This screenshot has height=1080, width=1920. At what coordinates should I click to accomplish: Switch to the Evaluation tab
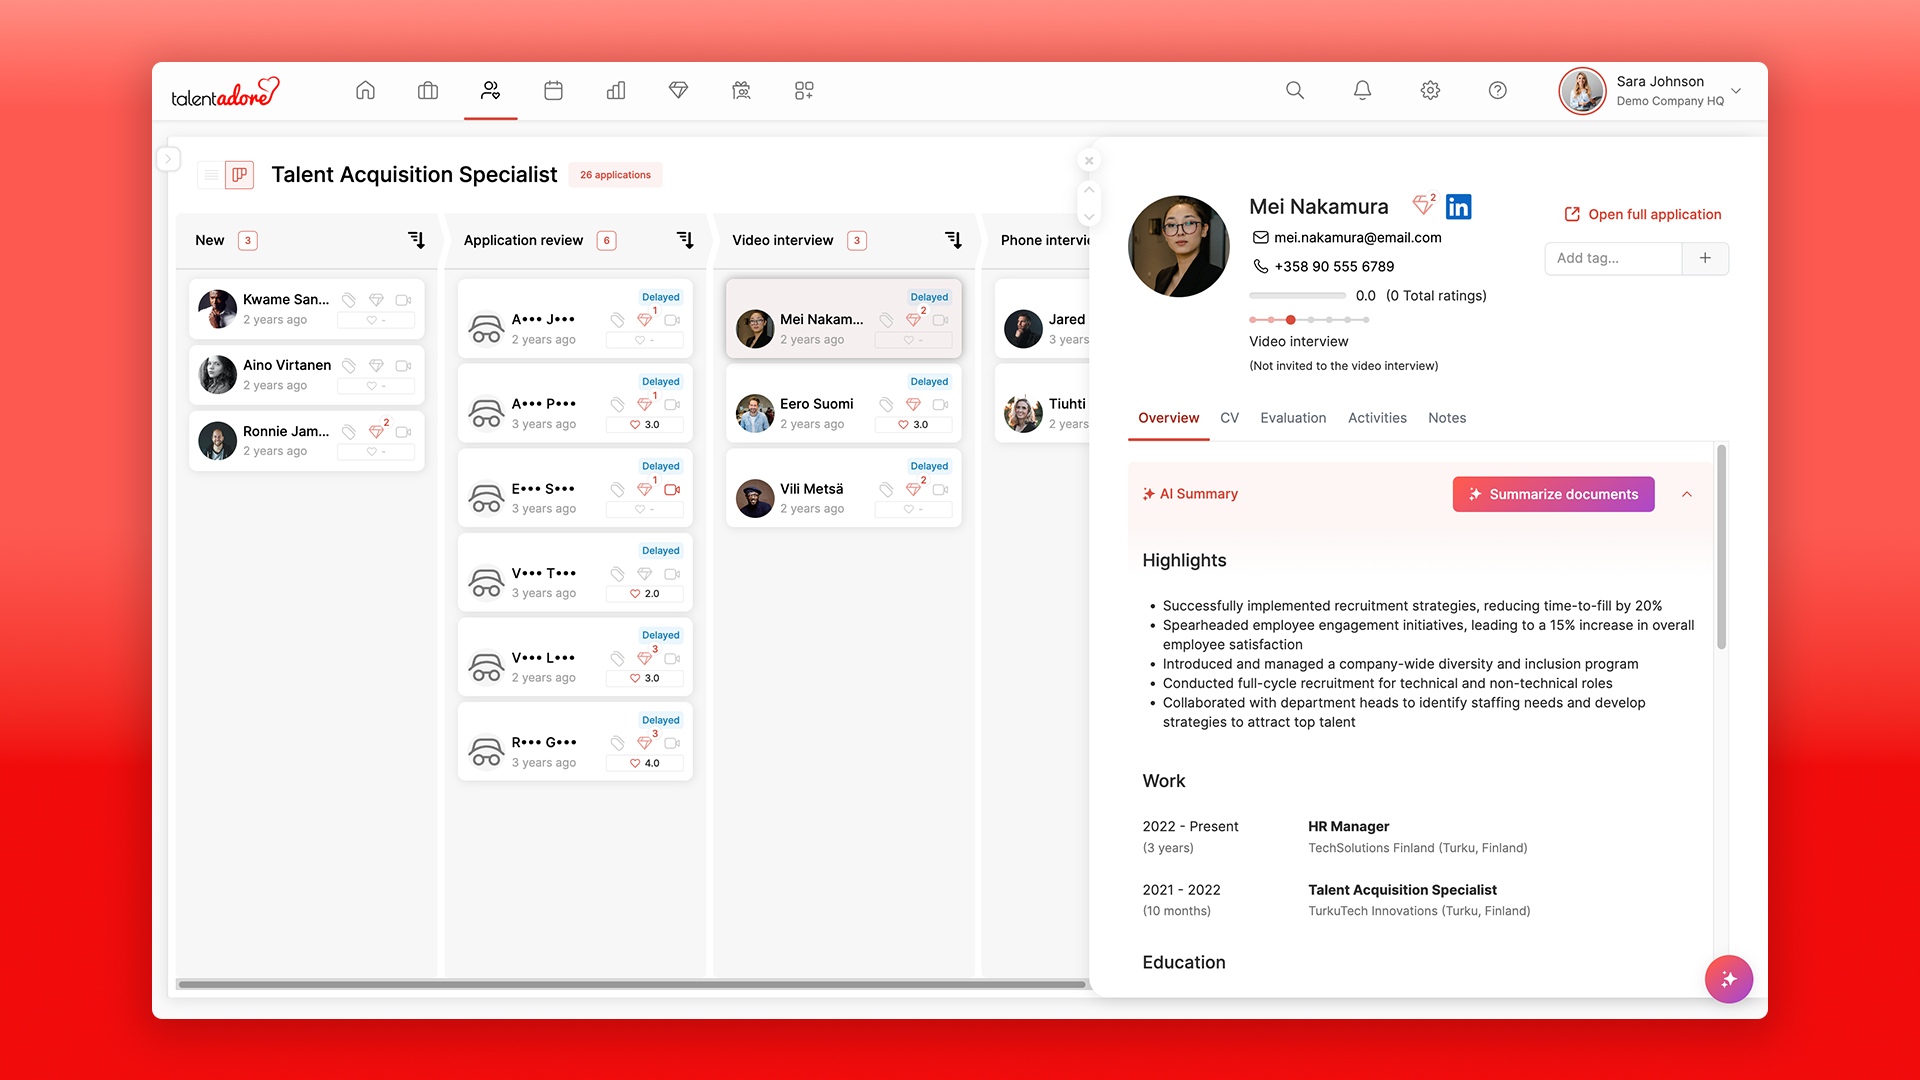(1293, 418)
